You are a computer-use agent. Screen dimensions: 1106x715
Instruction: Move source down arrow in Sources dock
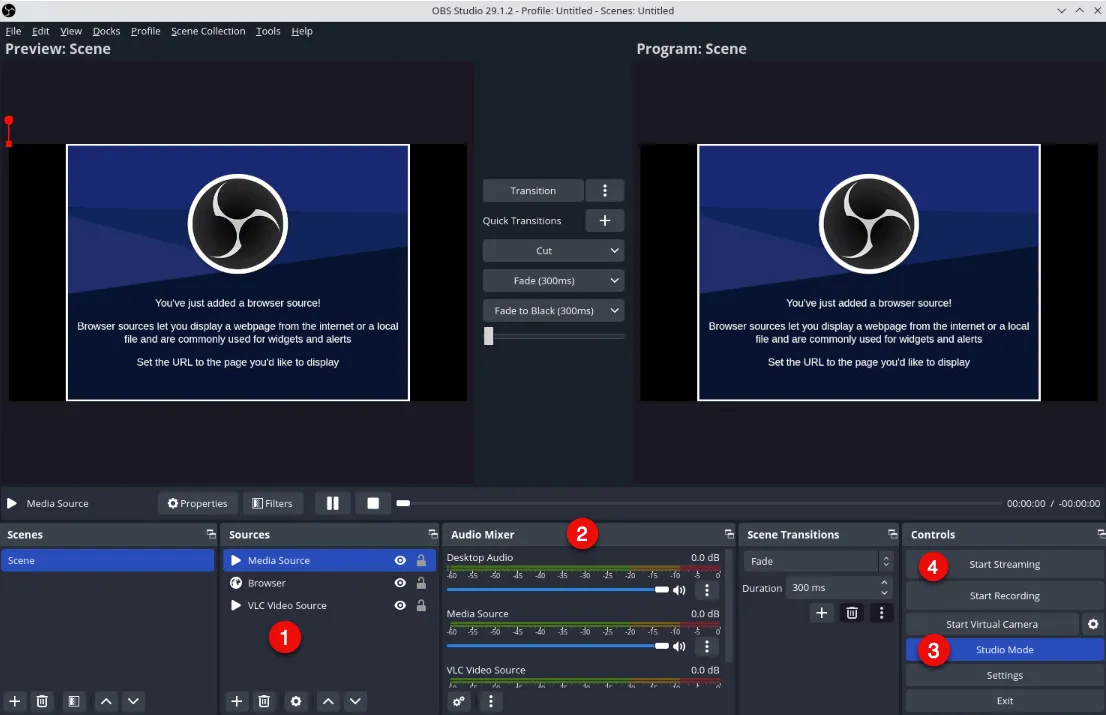point(356,701)
